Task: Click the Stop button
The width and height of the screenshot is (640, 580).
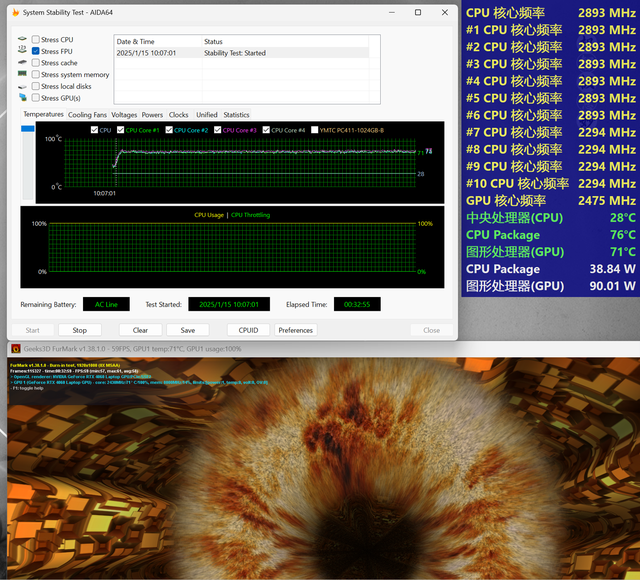Action: tap(80, 330)
